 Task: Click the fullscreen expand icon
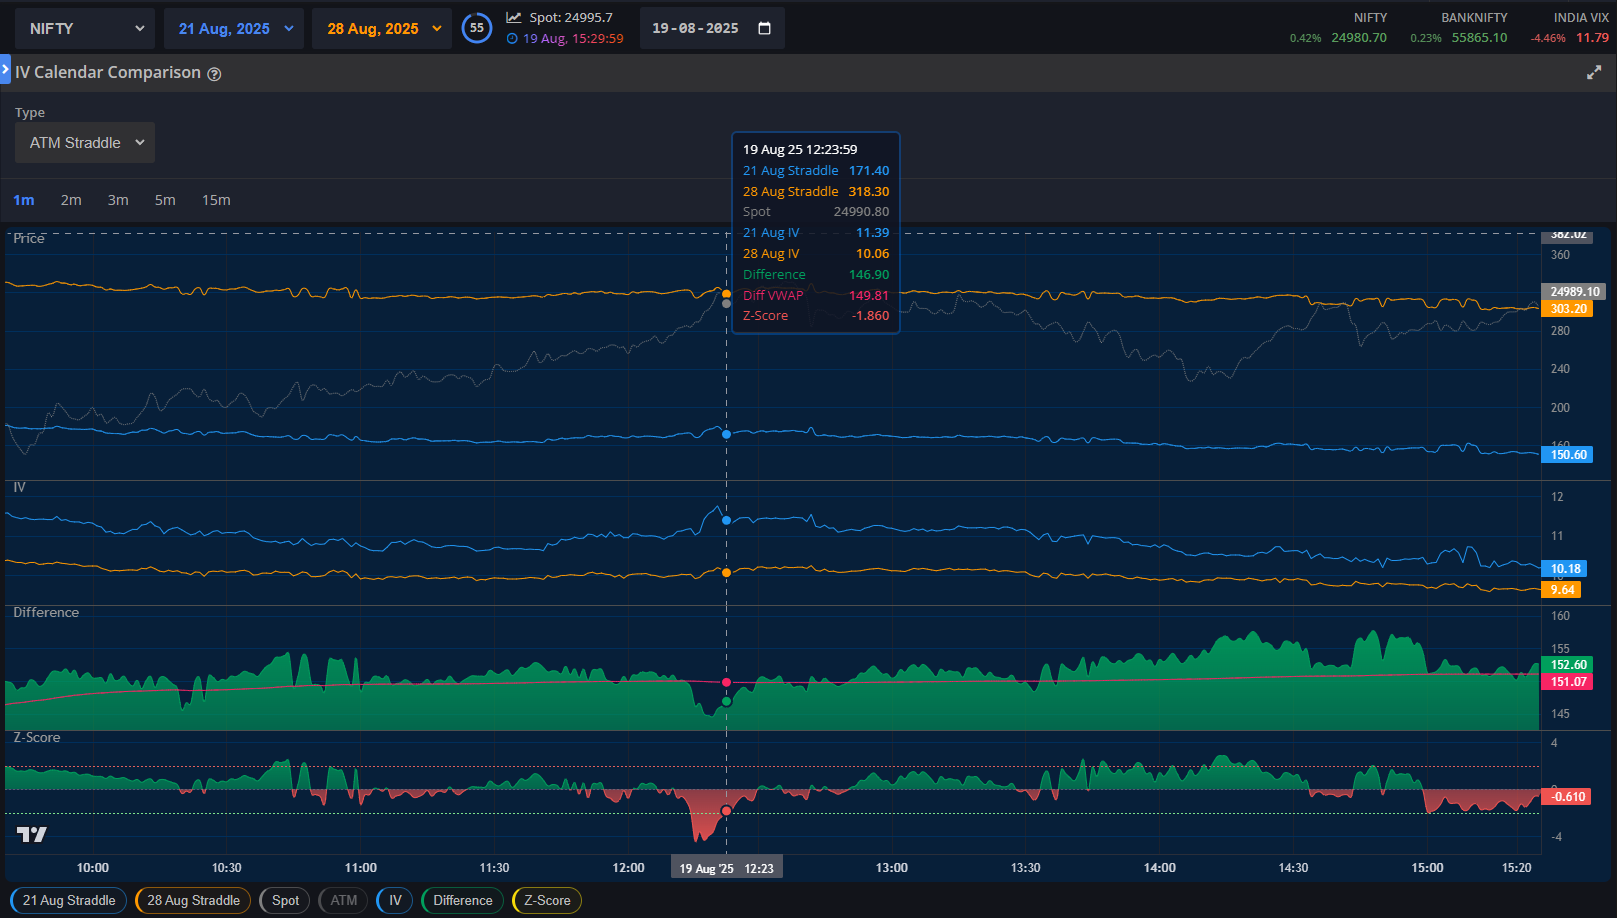(x=1594, y=73)
